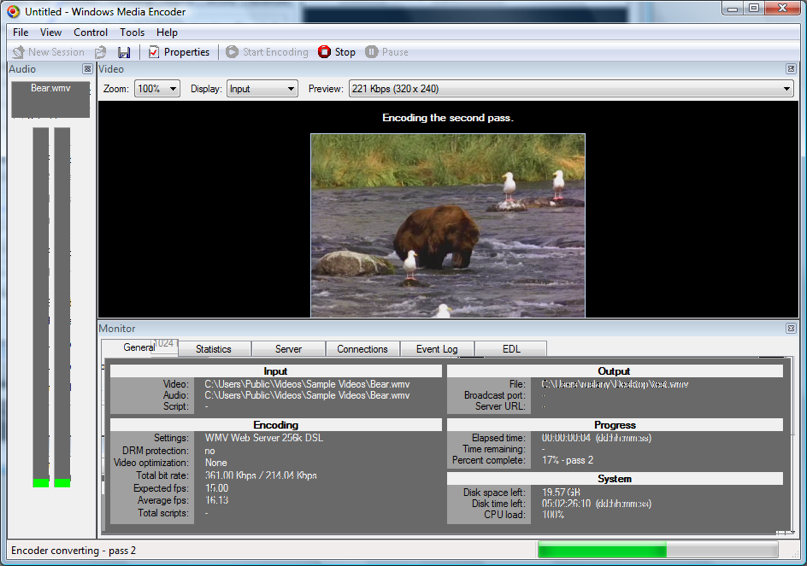Click the Save session floppy icon
This screenshot has height=566, width=807.
coord(124,52)
